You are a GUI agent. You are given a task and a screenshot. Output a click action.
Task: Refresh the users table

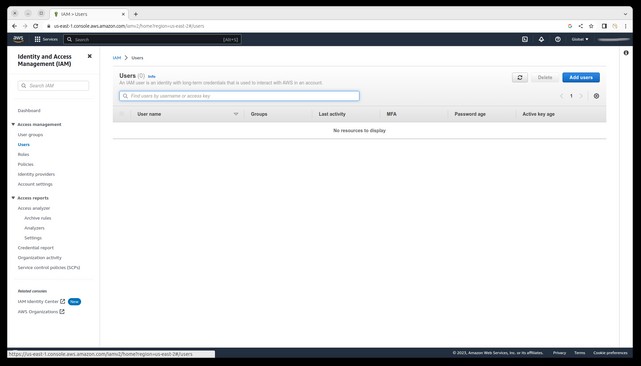tap(520, 77)
